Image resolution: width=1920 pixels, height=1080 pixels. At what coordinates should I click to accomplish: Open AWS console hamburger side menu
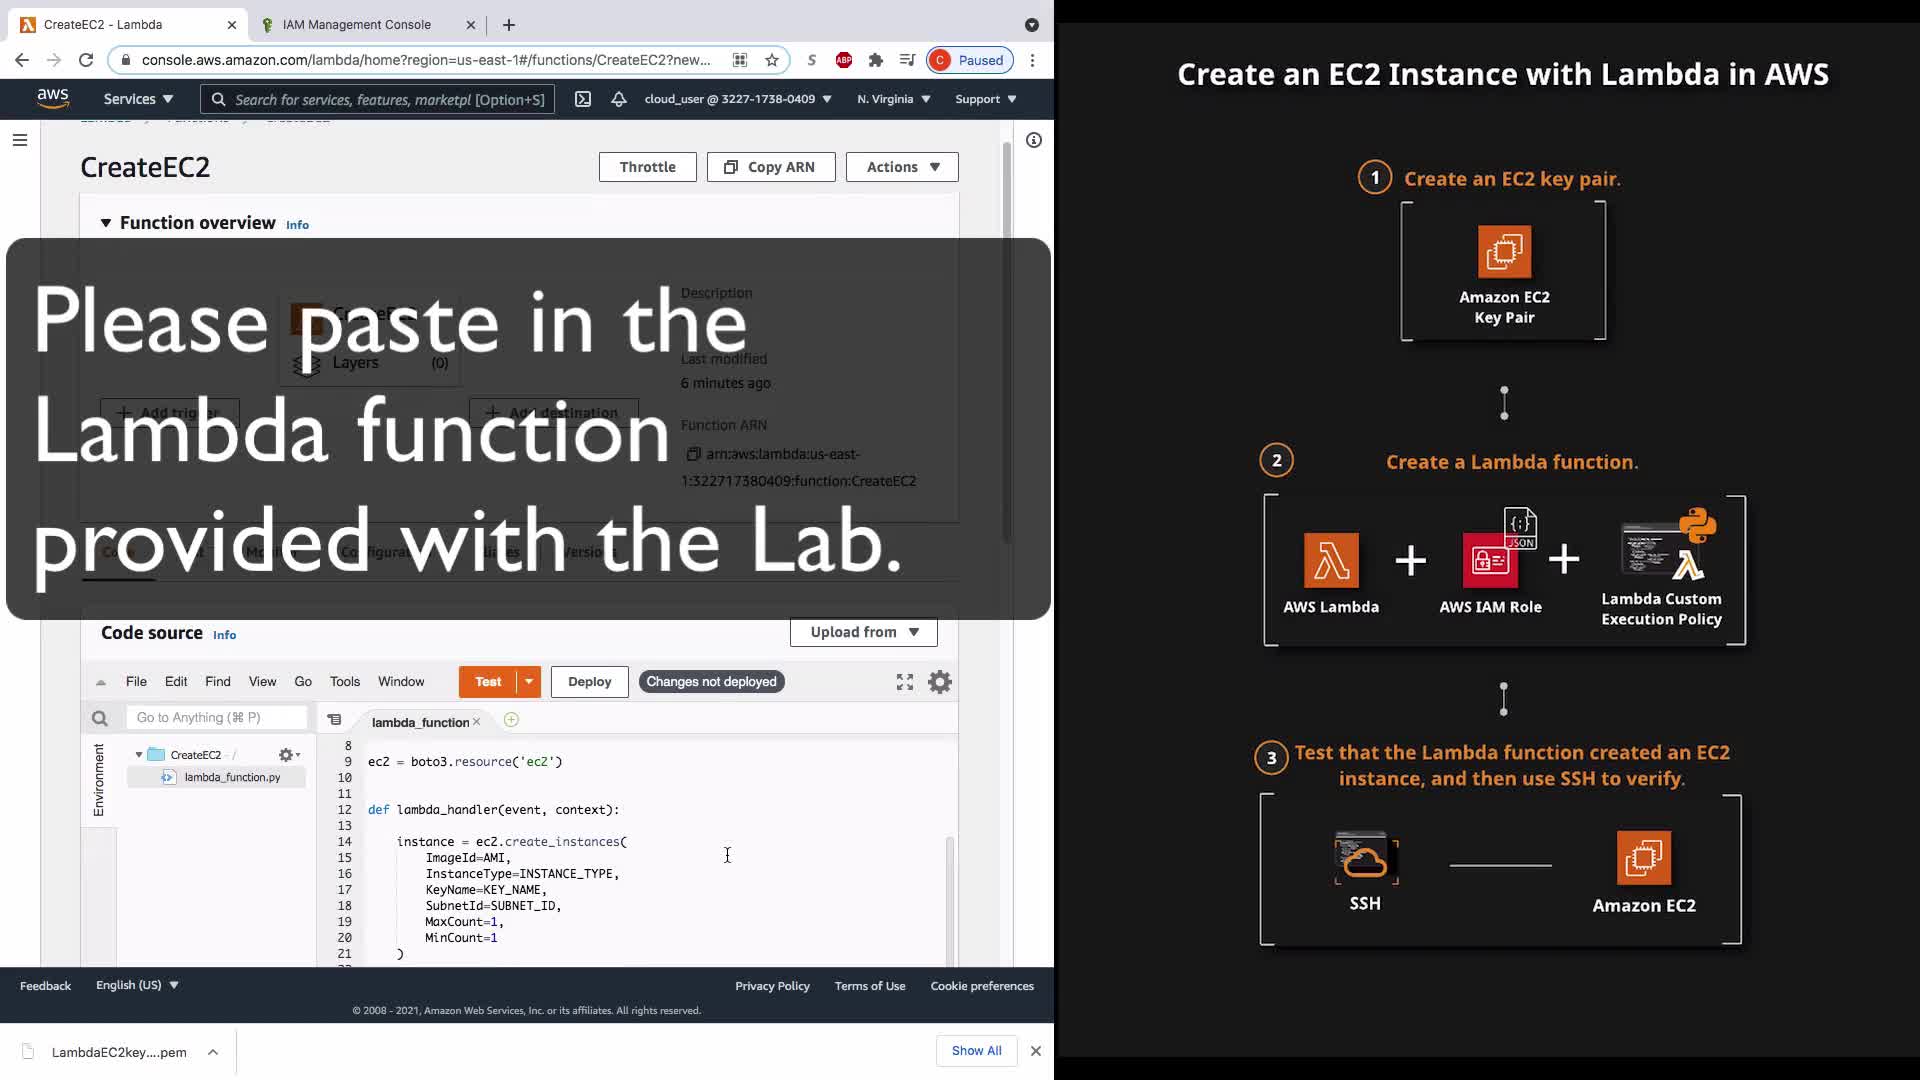[20, 140]
